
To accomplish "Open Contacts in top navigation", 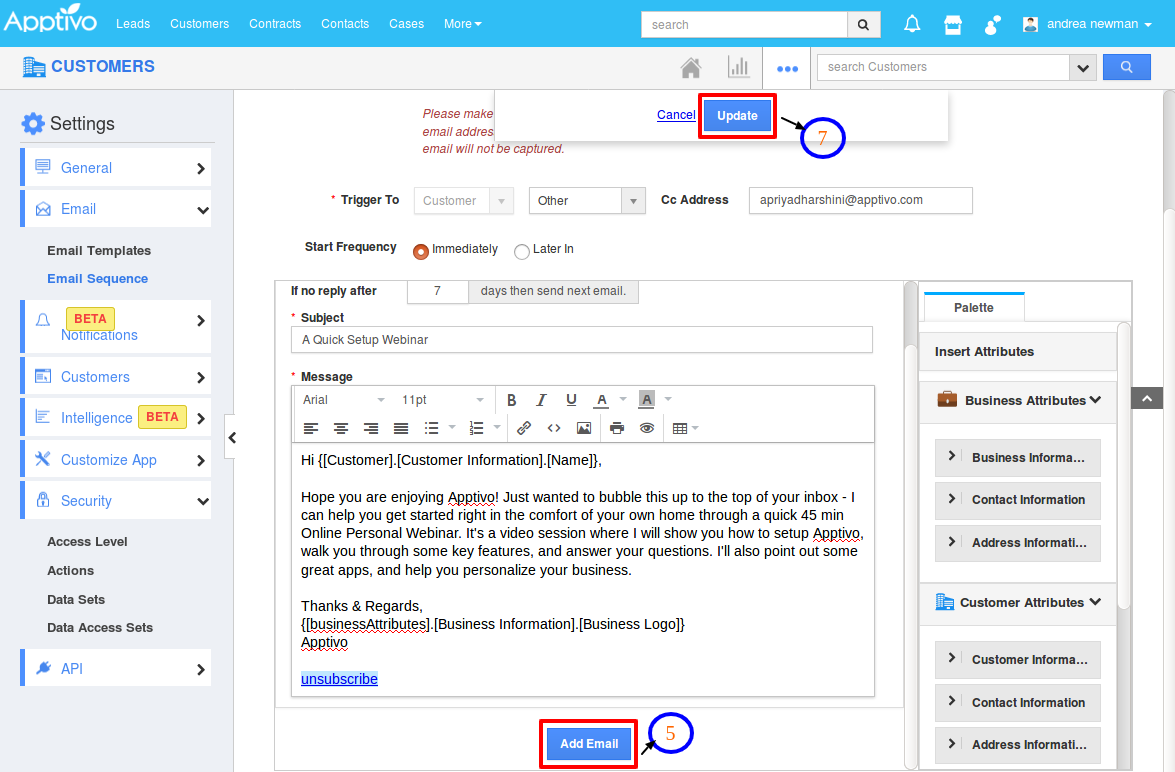I will pyautogui.click(x=345, y=24).
